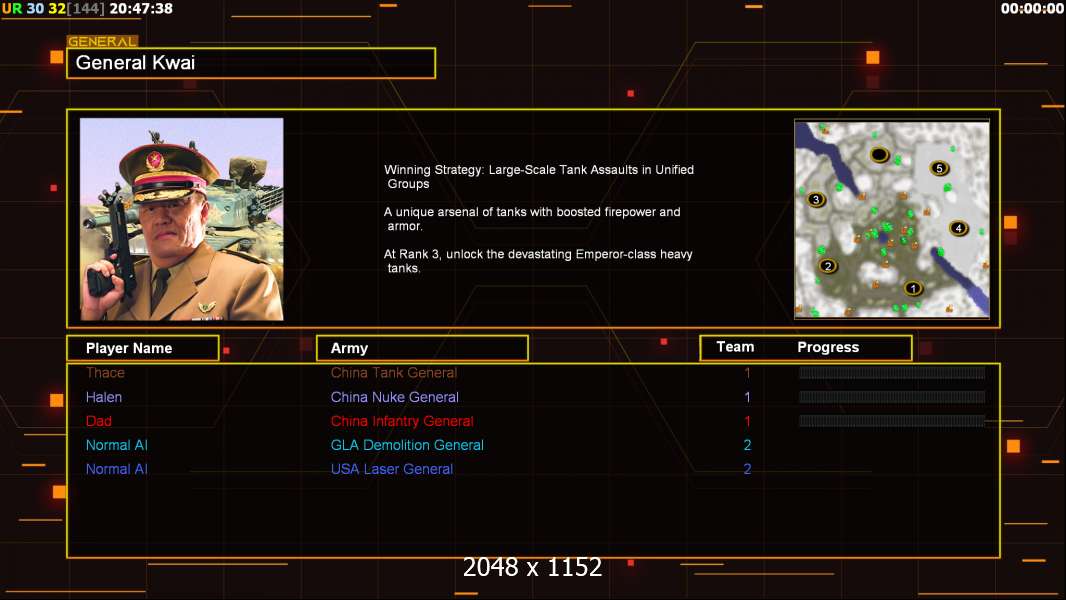Screen dimensions: 1066x600
Task: Click the 00:00:00 timer at top right
Action: click(1032, 9)
